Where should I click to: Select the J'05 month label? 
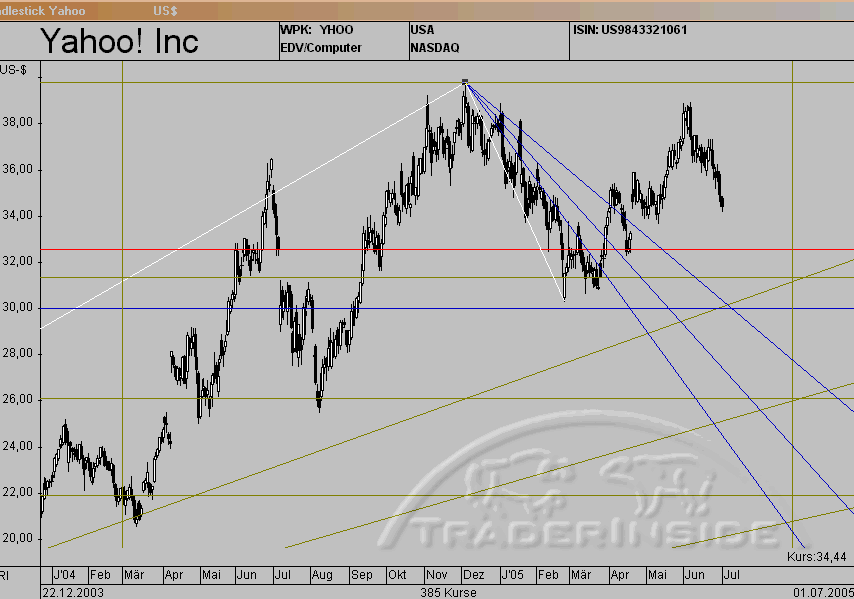512,575
